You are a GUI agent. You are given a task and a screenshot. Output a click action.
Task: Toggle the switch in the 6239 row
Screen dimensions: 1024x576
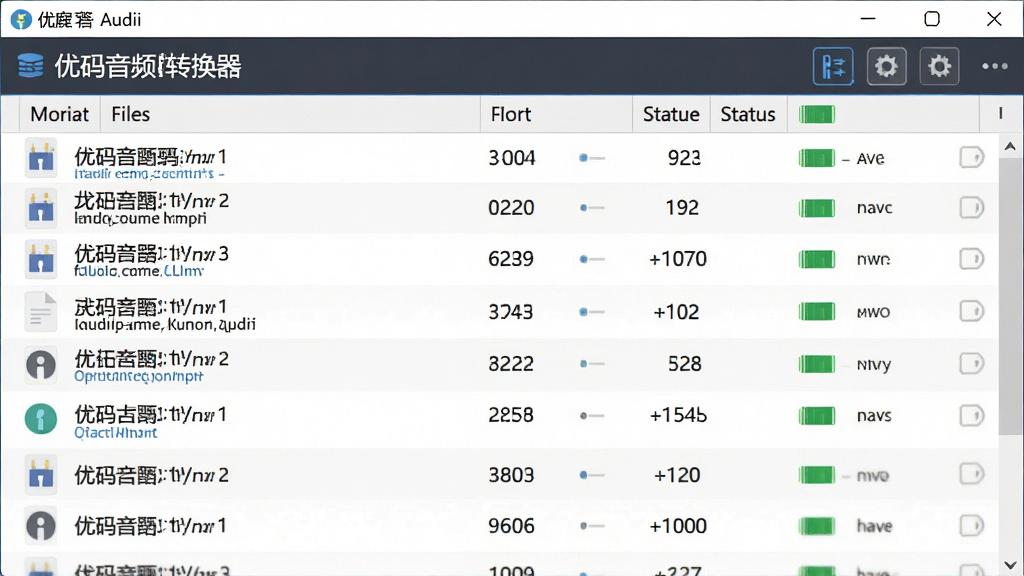click(x=972, y=259)
